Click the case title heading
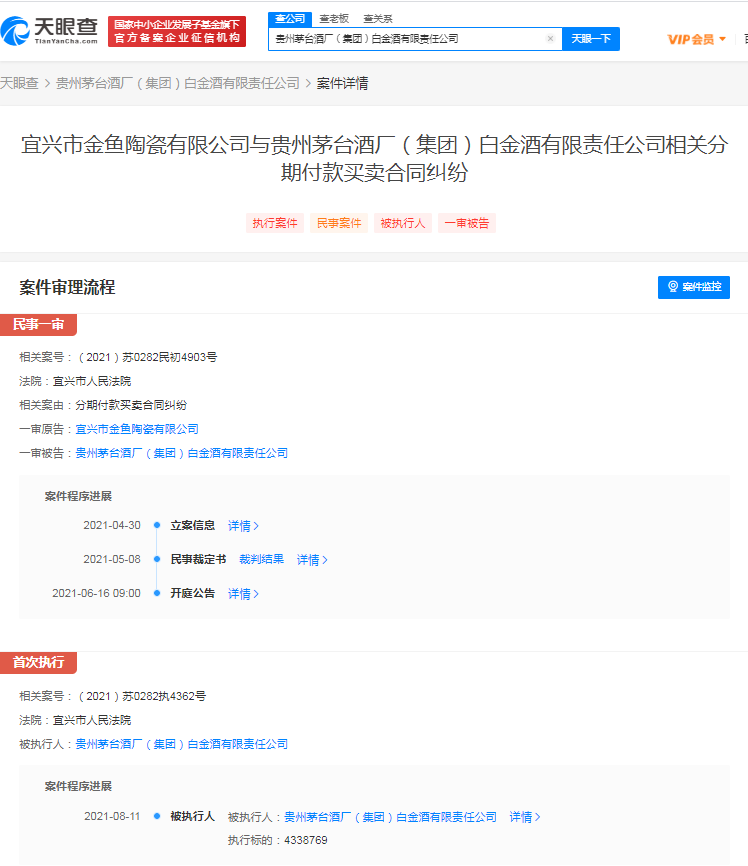The width and height of the screenshot is (748, 866). 374,159
